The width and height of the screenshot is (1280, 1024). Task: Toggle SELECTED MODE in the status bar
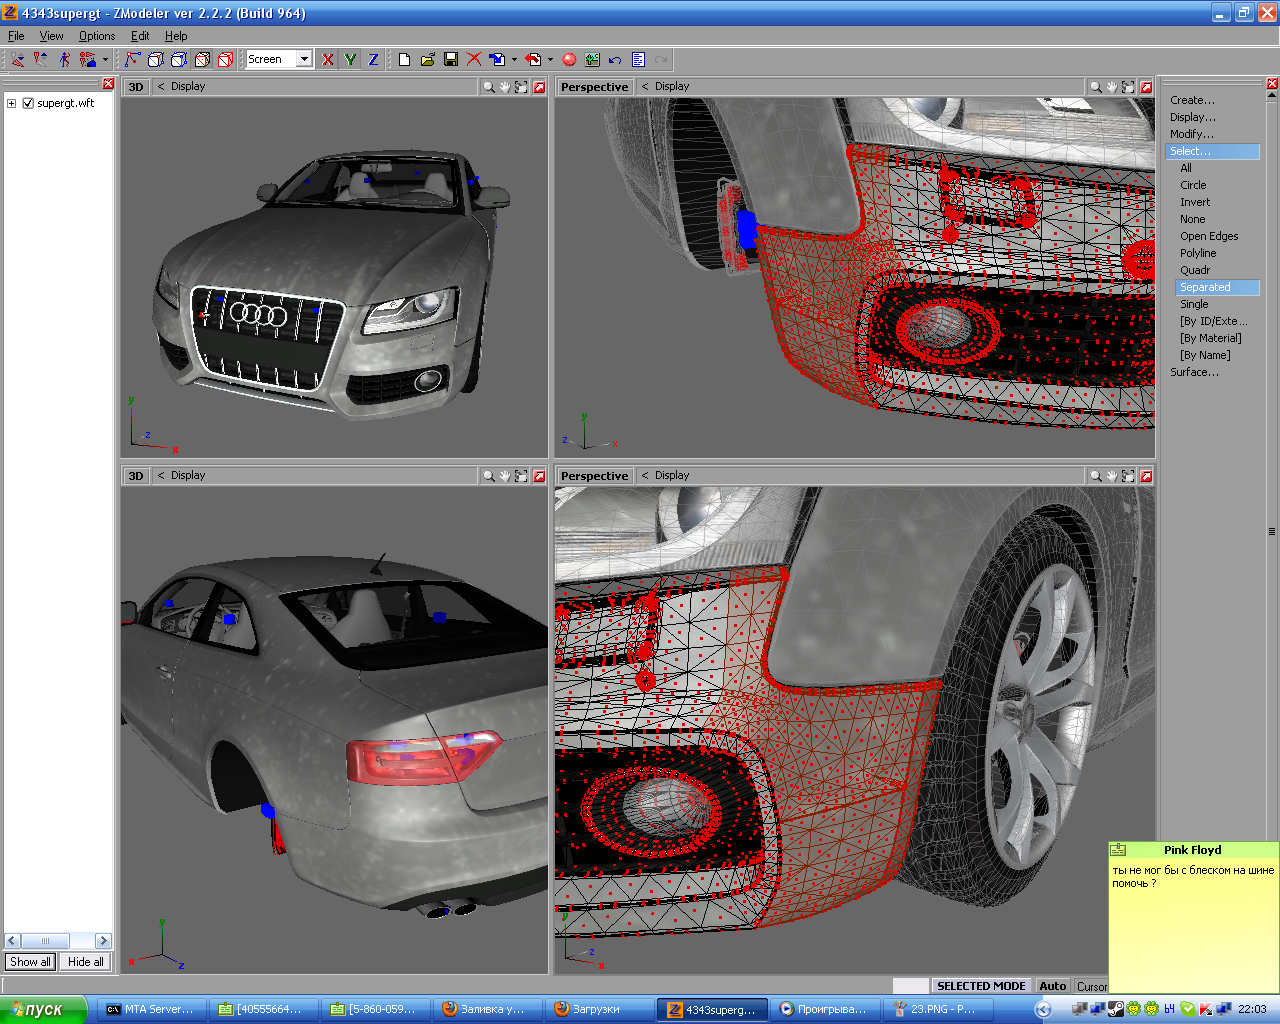click(x=981, y=986)
